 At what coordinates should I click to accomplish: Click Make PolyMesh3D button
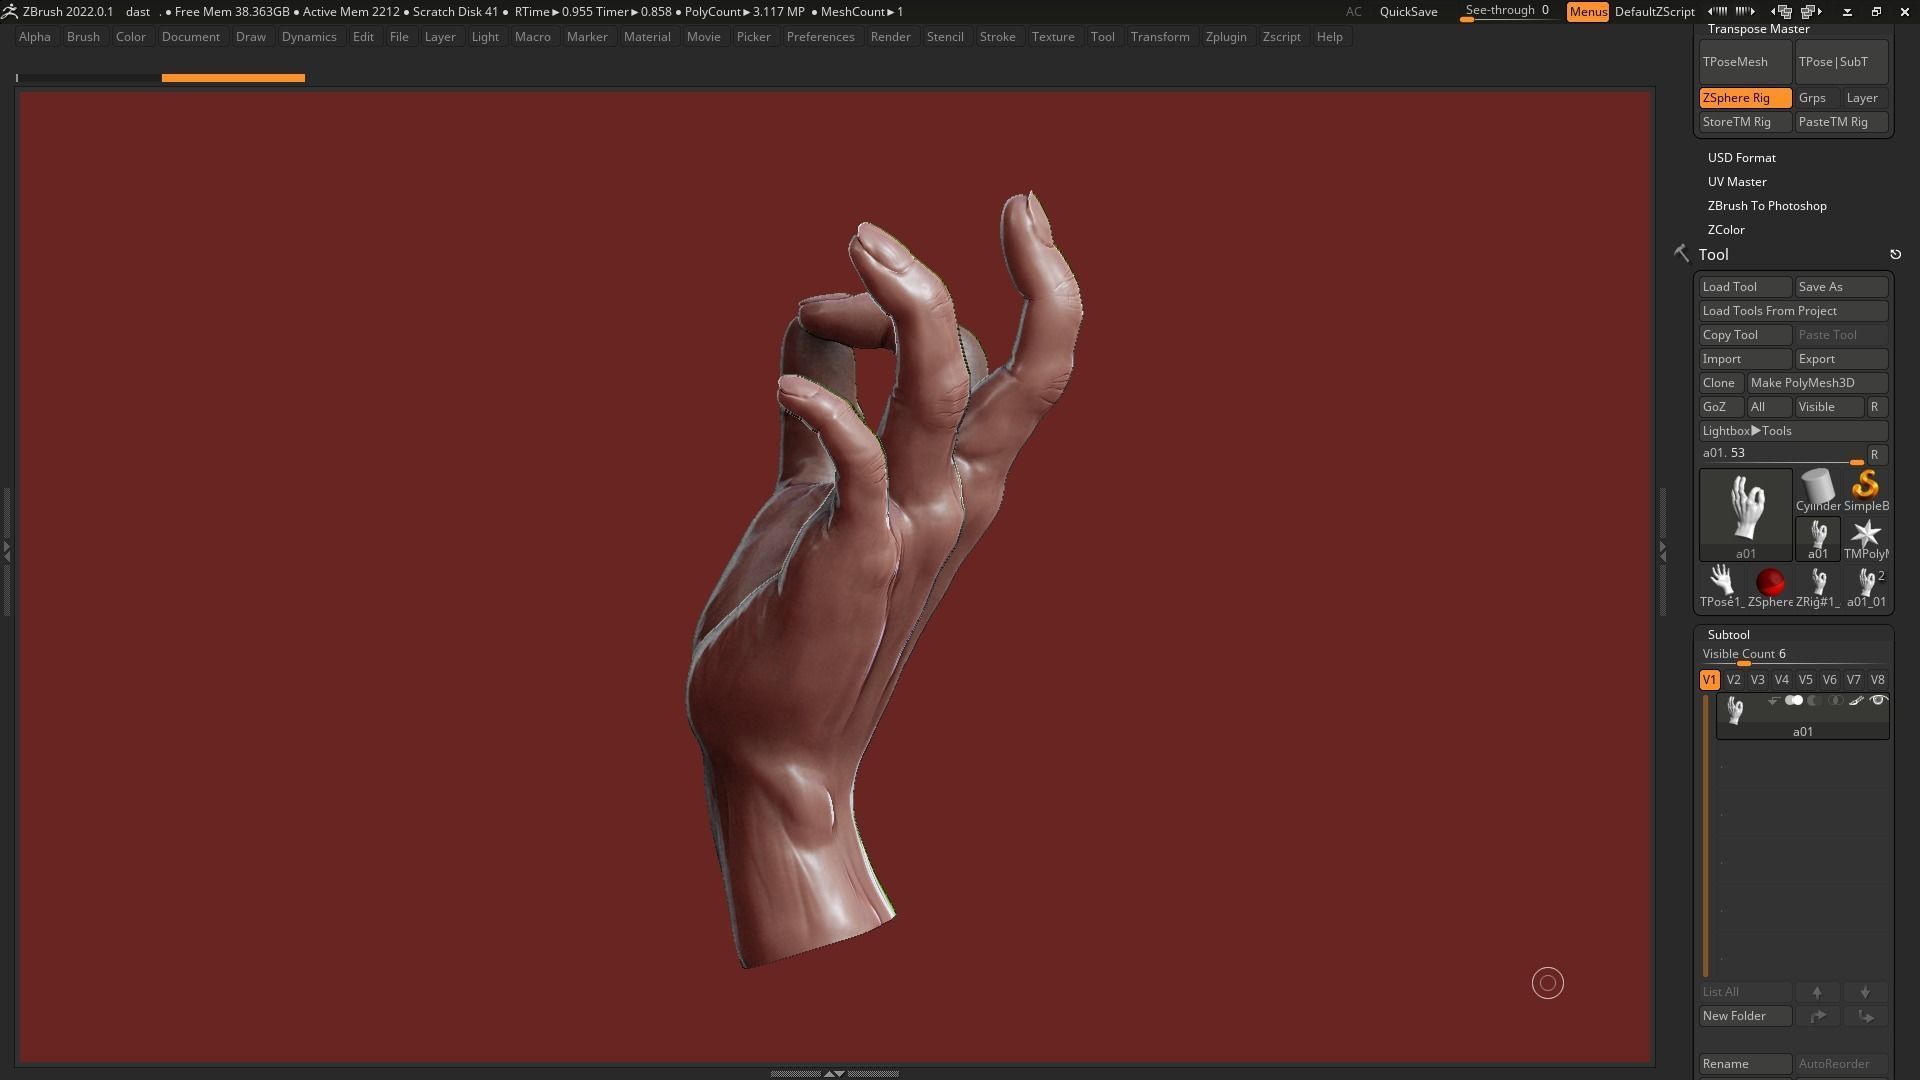point(1817,383)
